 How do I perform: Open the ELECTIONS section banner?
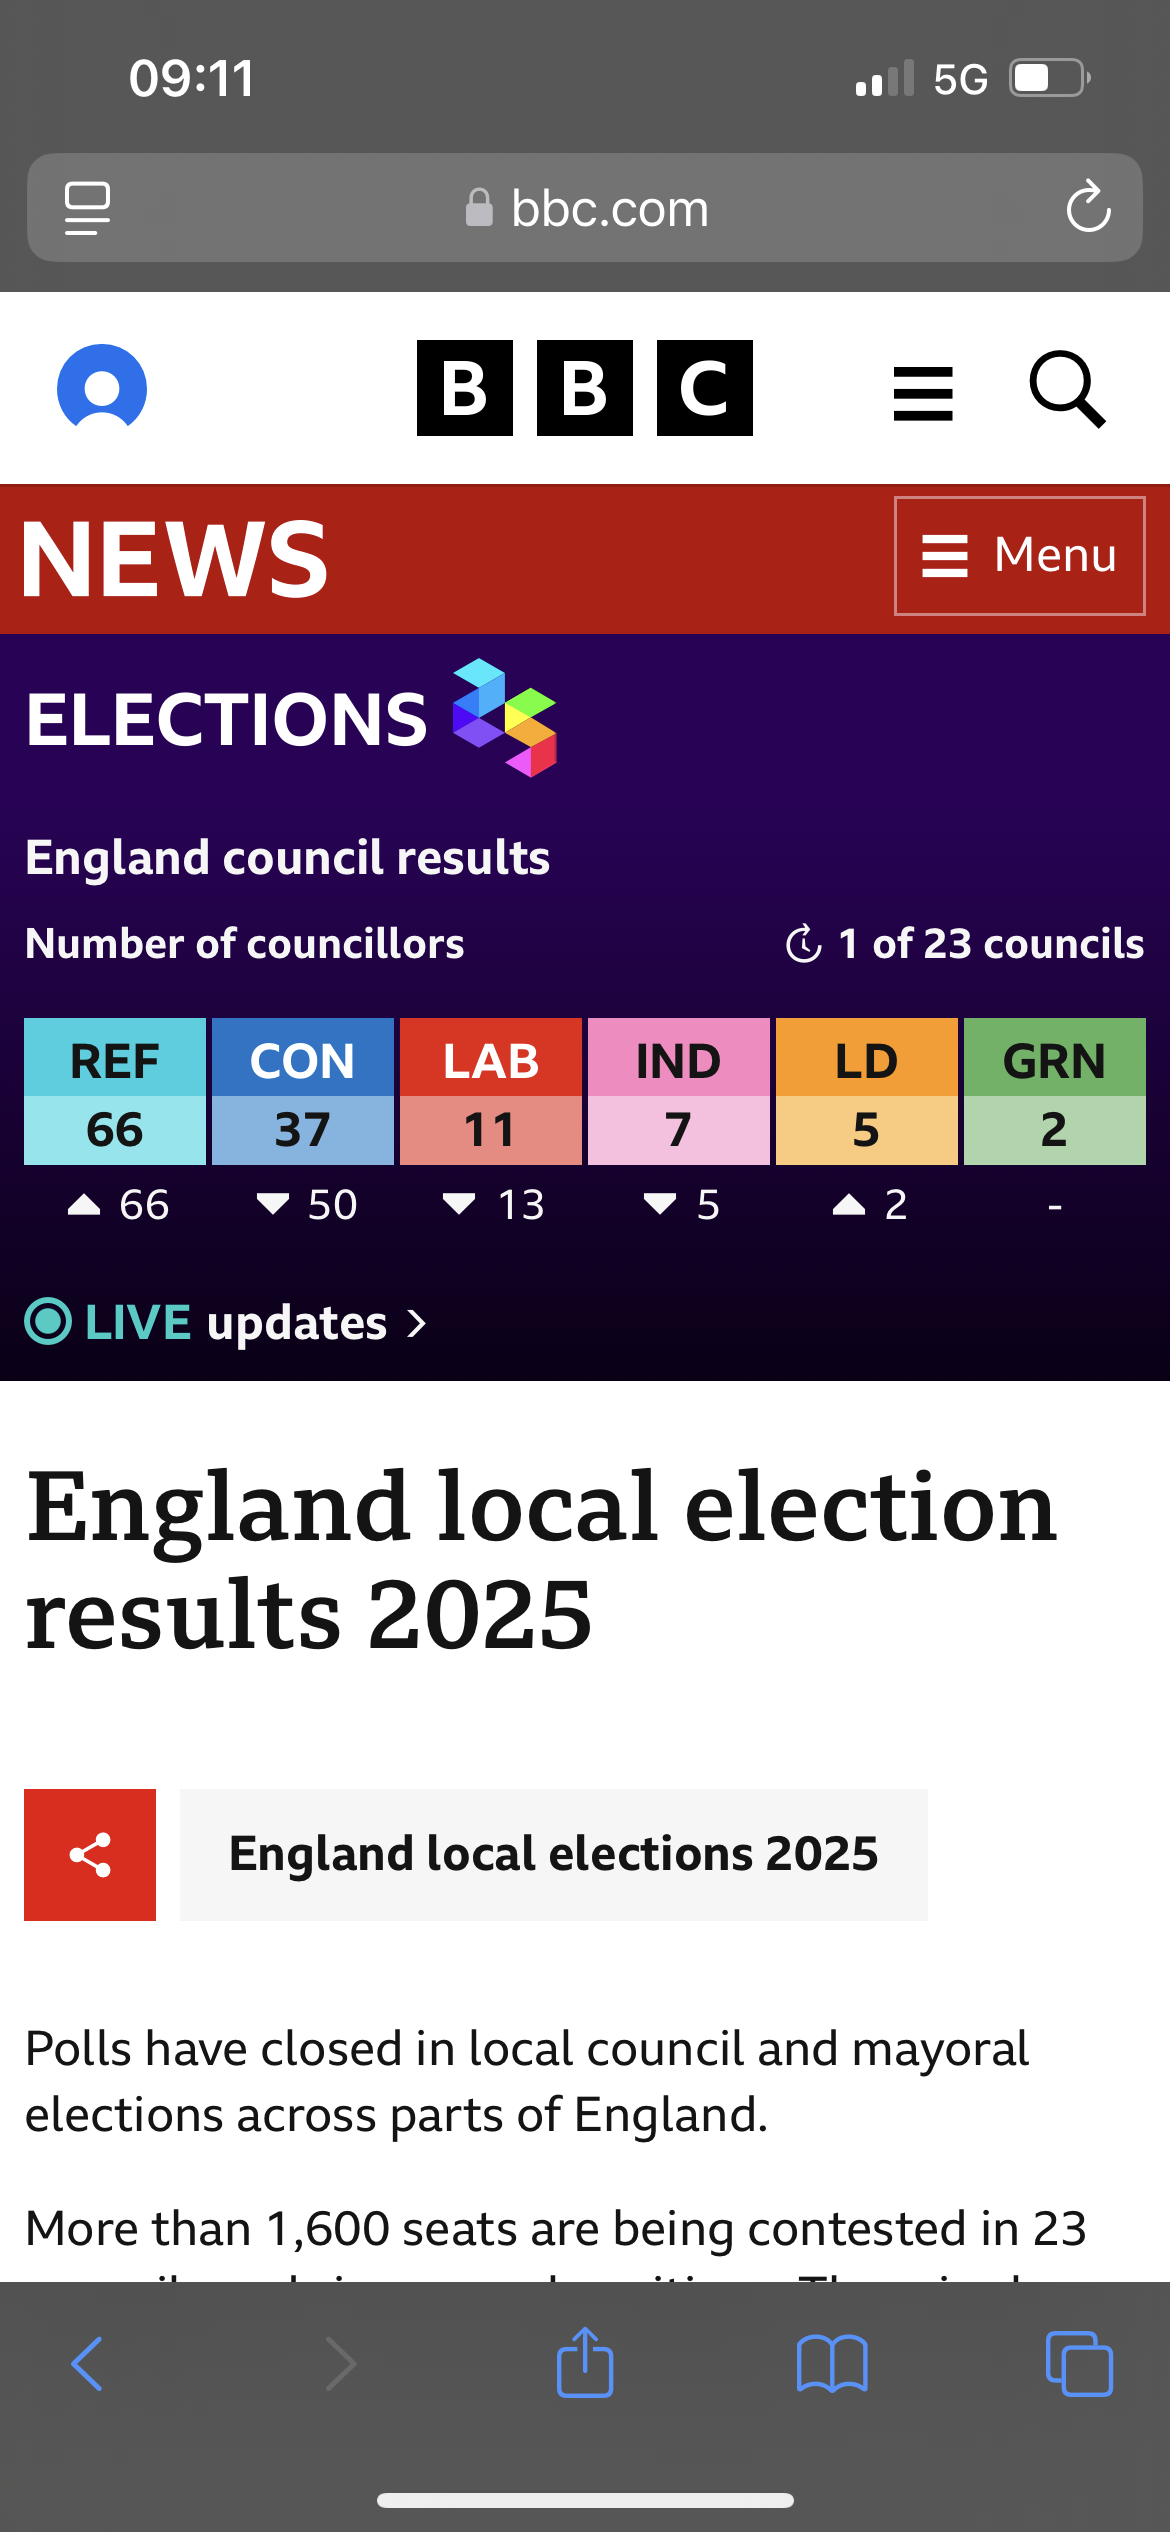click(x=291, y=718)
